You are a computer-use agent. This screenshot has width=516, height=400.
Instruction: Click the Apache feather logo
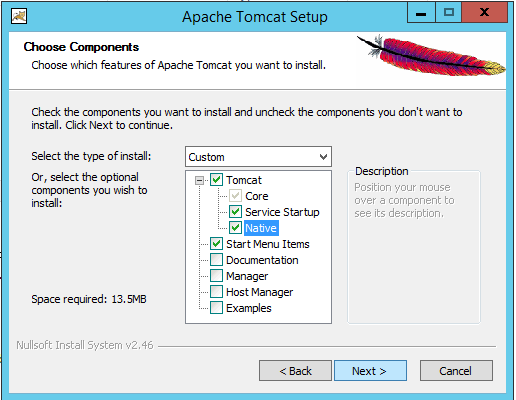(432, 55)
